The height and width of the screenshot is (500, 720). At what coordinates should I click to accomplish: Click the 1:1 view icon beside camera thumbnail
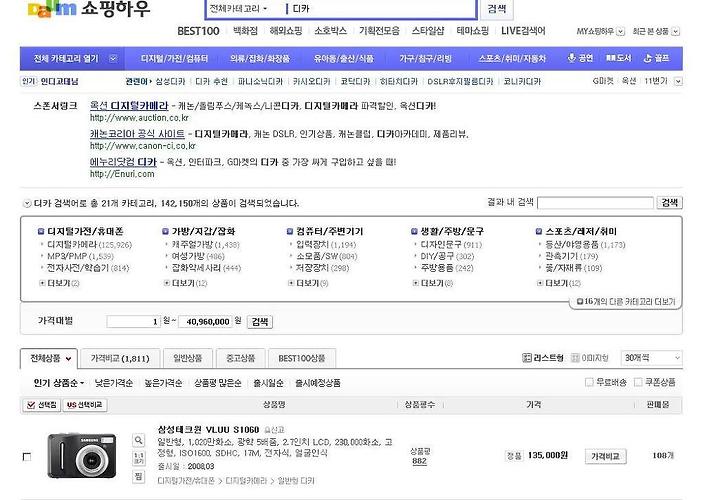(138, 458)
